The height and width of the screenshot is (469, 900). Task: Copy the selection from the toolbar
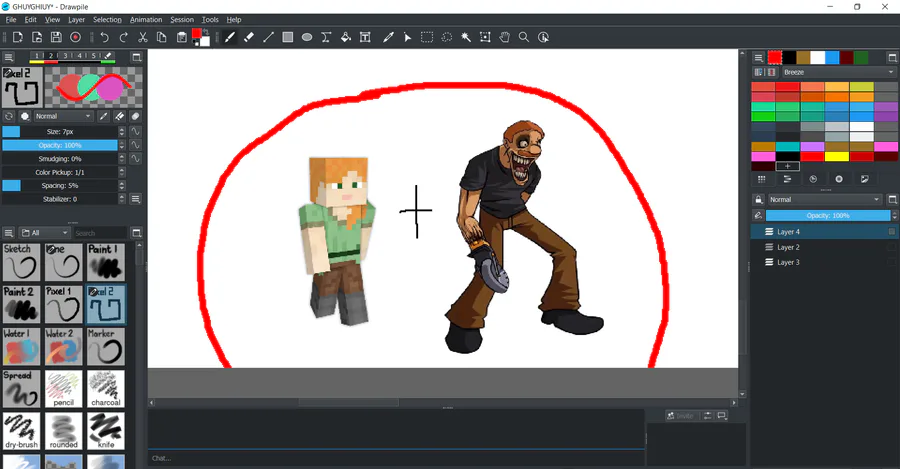pyautogui.click(x=162, y=37)
